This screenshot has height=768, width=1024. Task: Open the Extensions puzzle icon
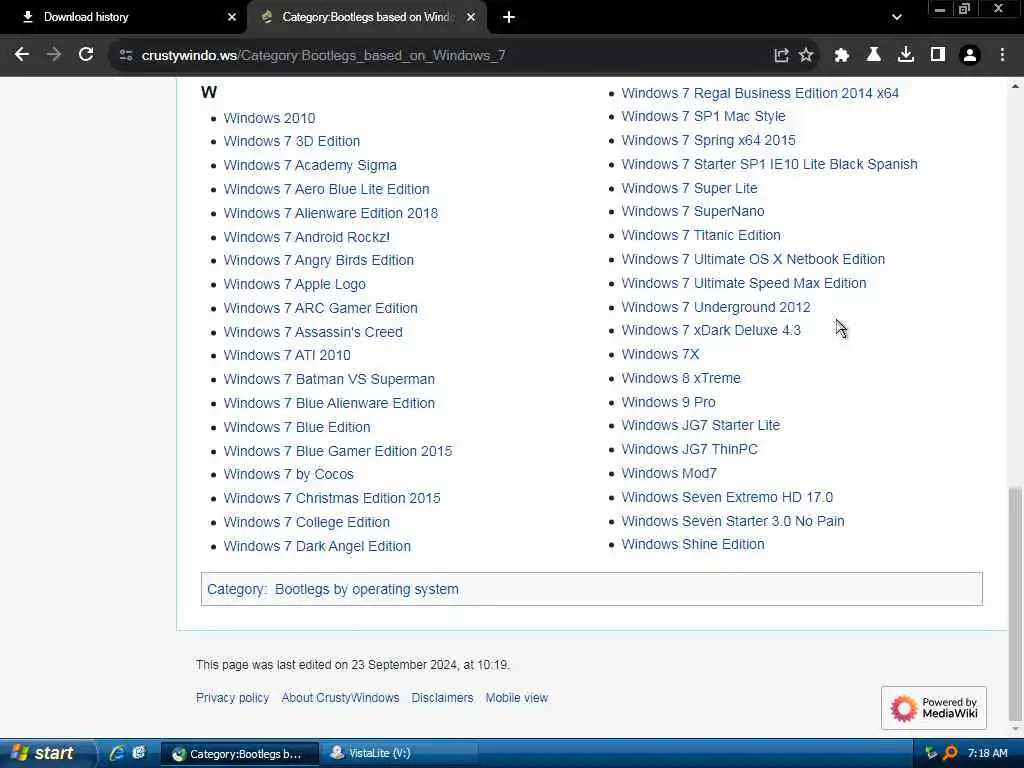tap(842, 56)
